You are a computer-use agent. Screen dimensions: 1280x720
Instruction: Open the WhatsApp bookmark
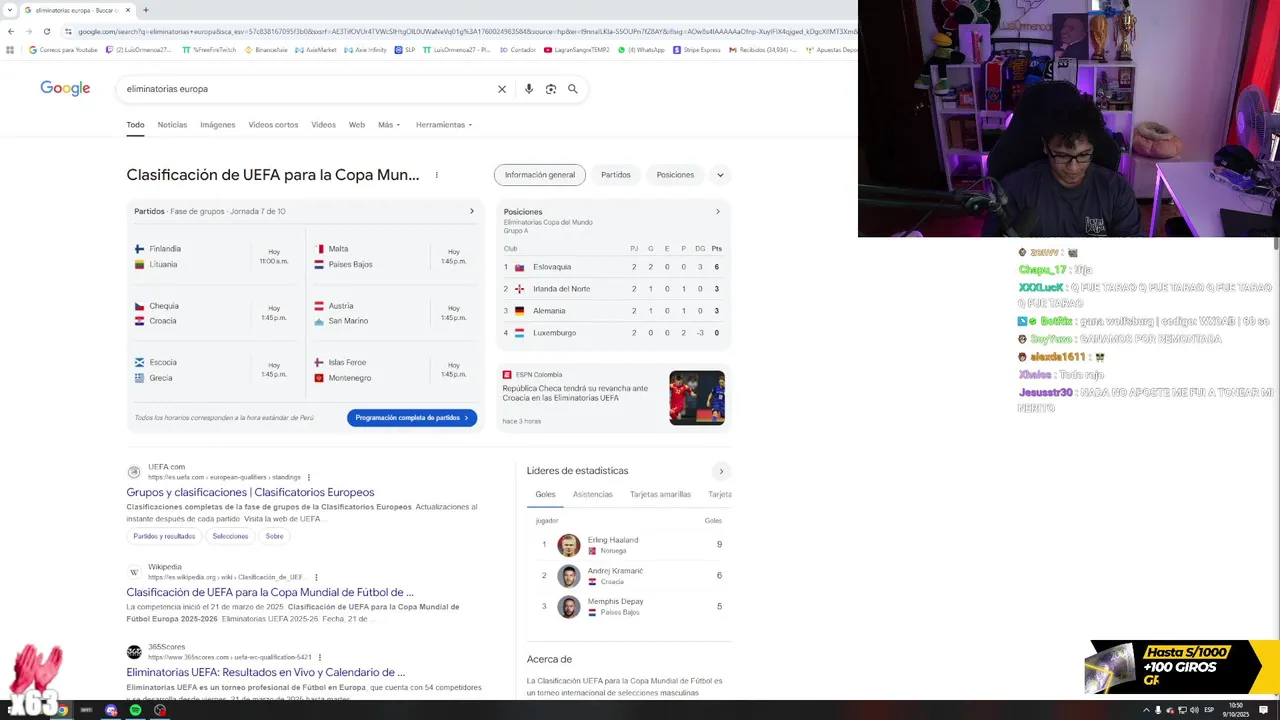641,50
